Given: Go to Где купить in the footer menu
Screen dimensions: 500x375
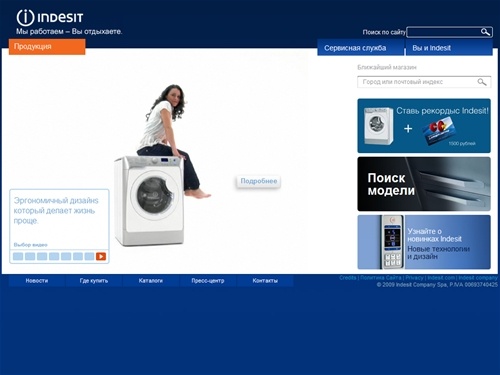Looking at the screenshot, I should [94, 281].
